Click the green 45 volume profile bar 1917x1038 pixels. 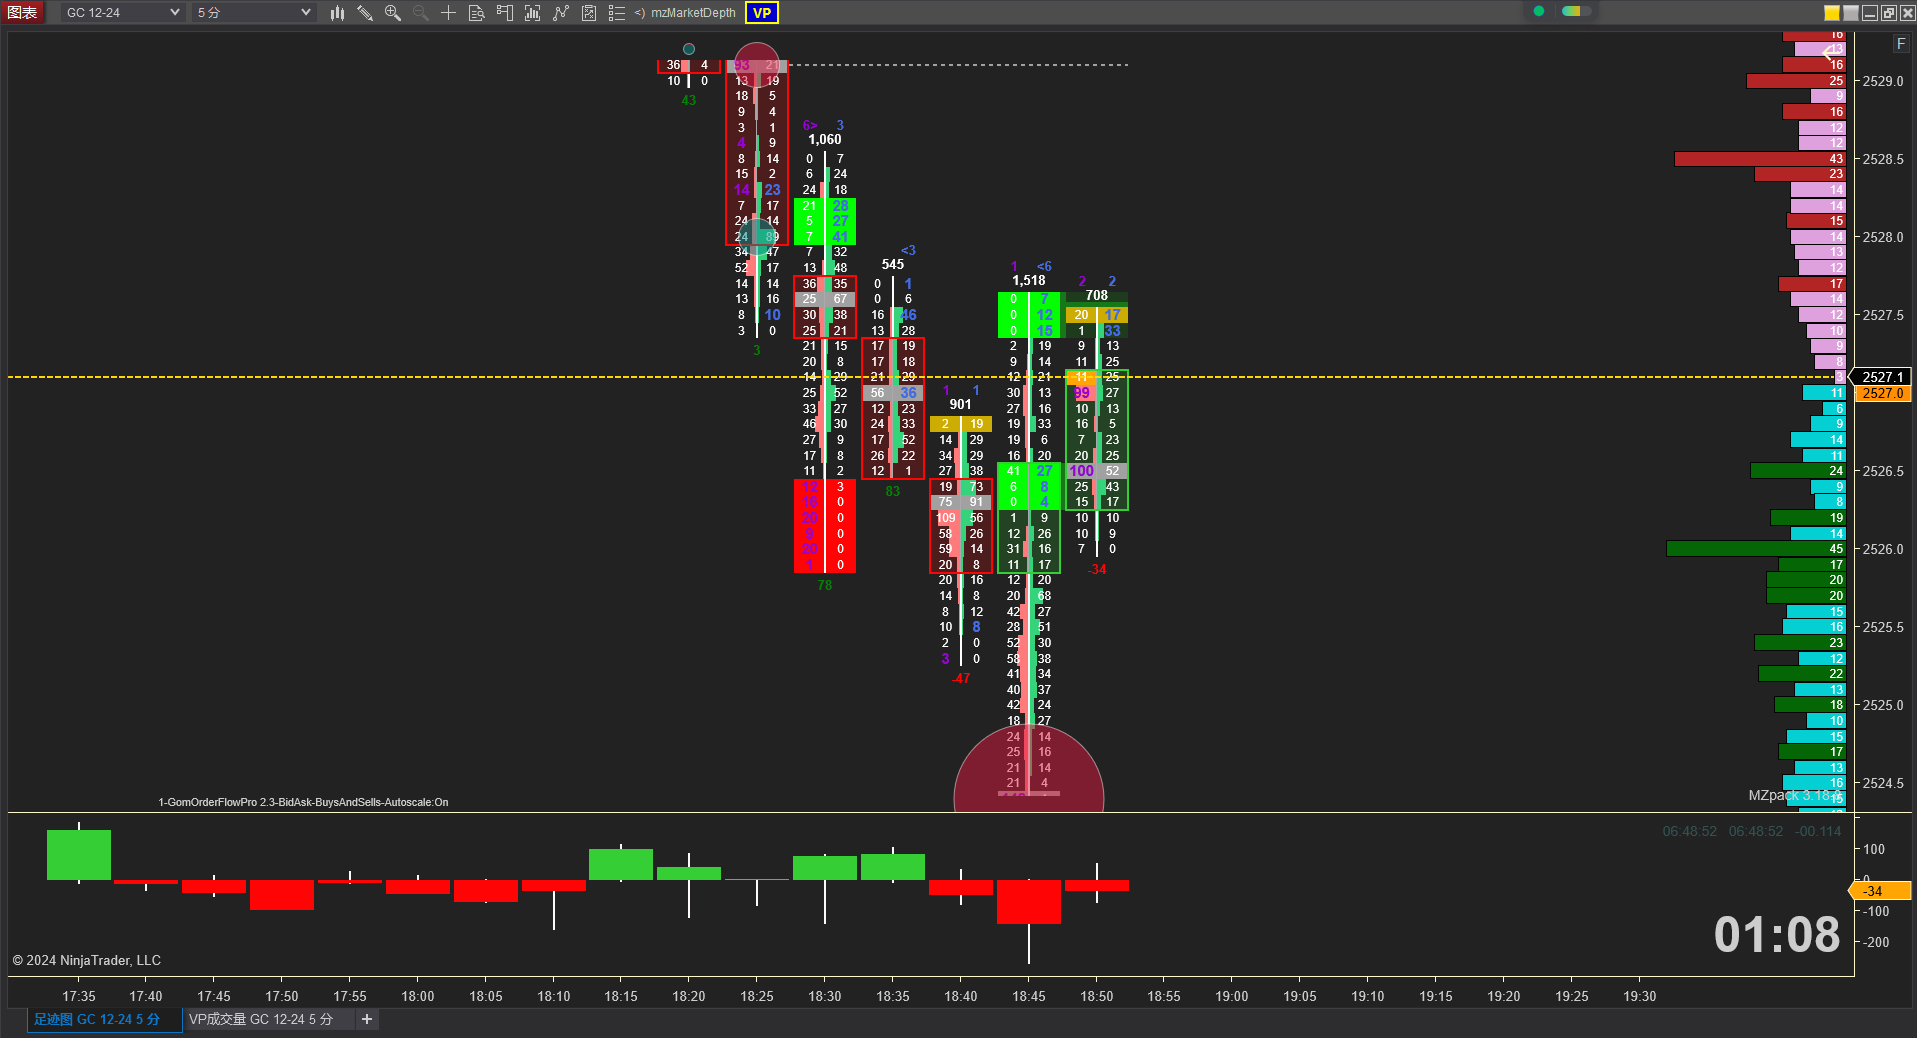coord(1756,549)
